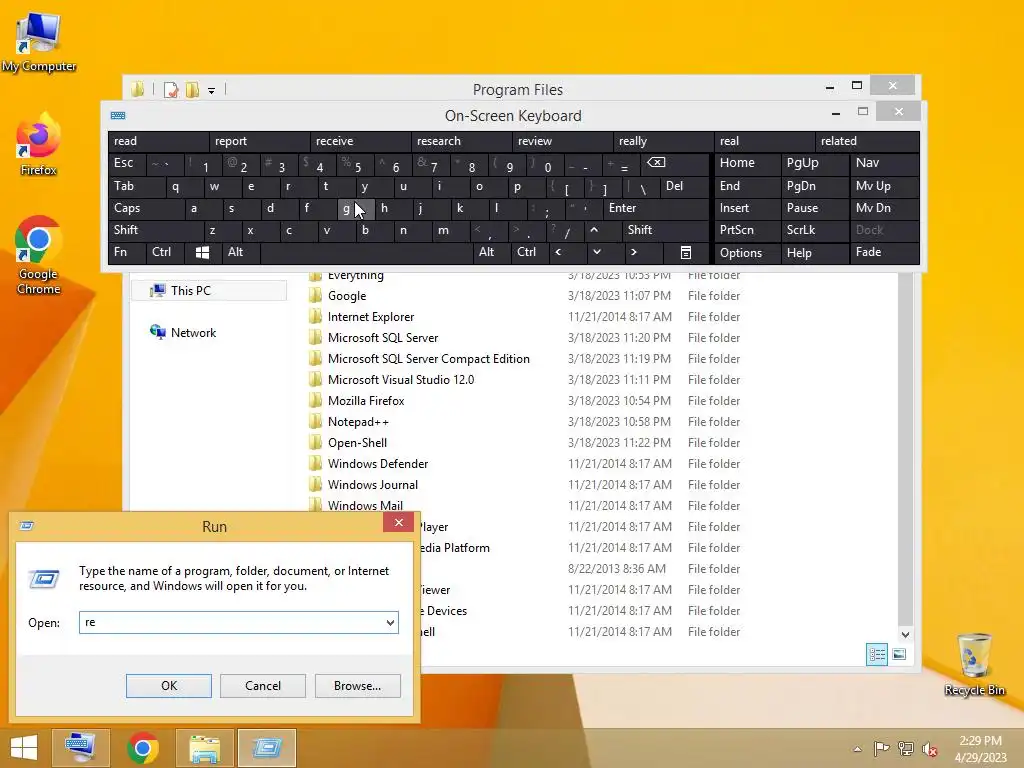Launch Firefox from the desktop icon
This screenshot has height=768, width=1024.
pos(39,144)
